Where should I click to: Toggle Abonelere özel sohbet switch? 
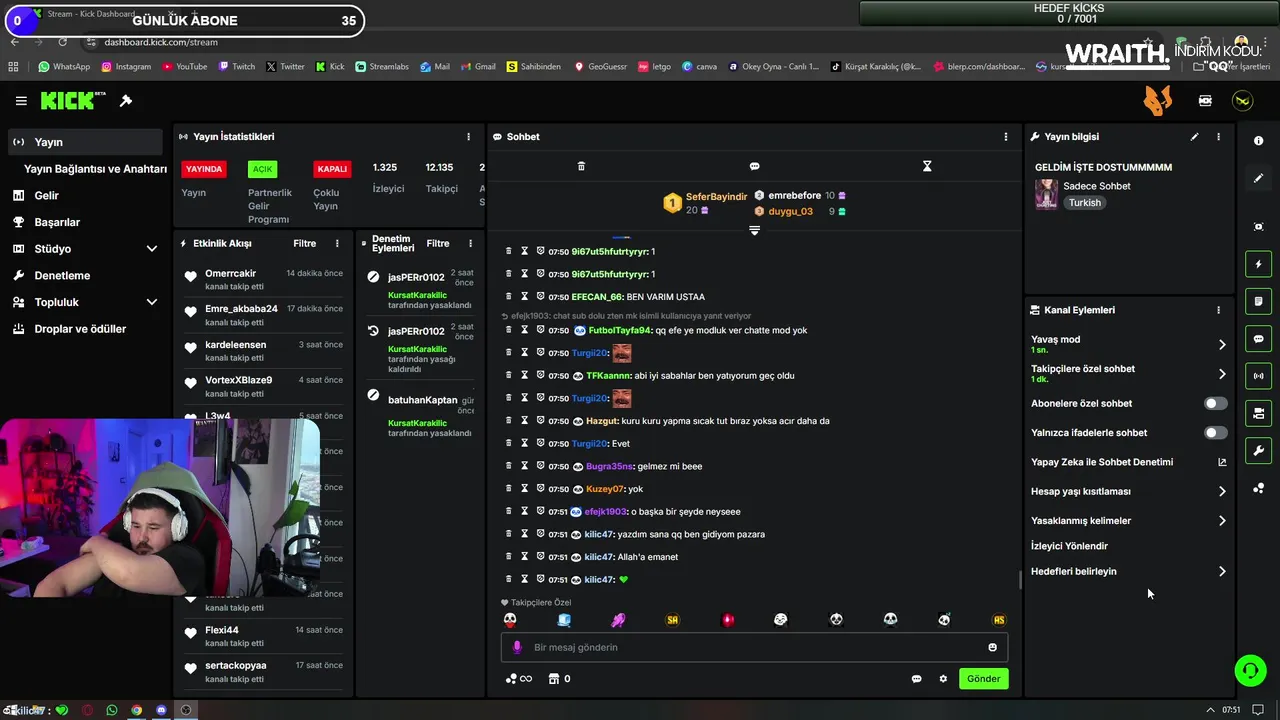[1215, 404]
